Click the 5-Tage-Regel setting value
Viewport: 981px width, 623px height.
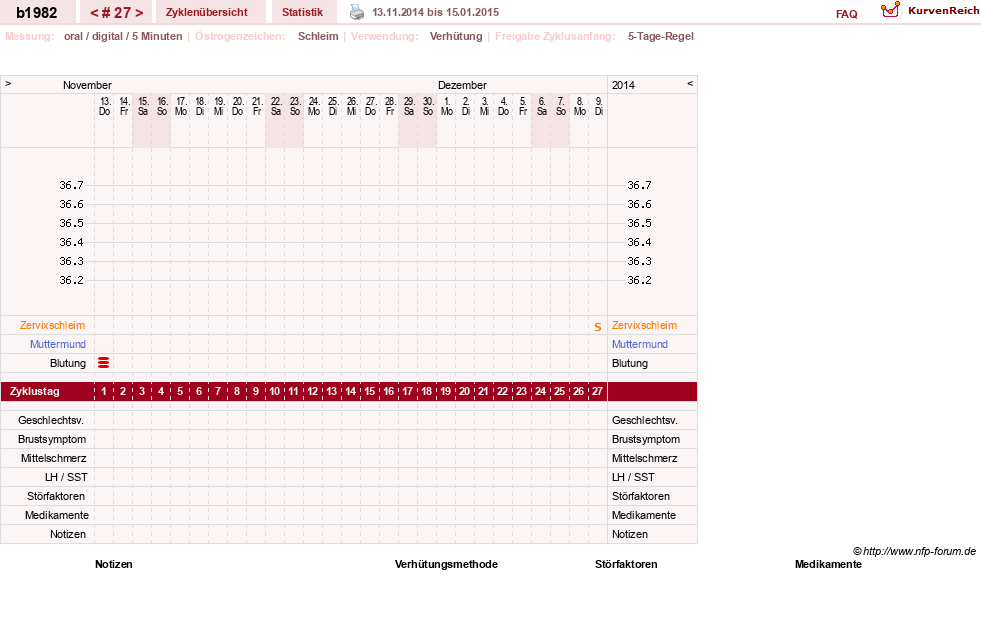pyautogui.click(x=661, y=36)
